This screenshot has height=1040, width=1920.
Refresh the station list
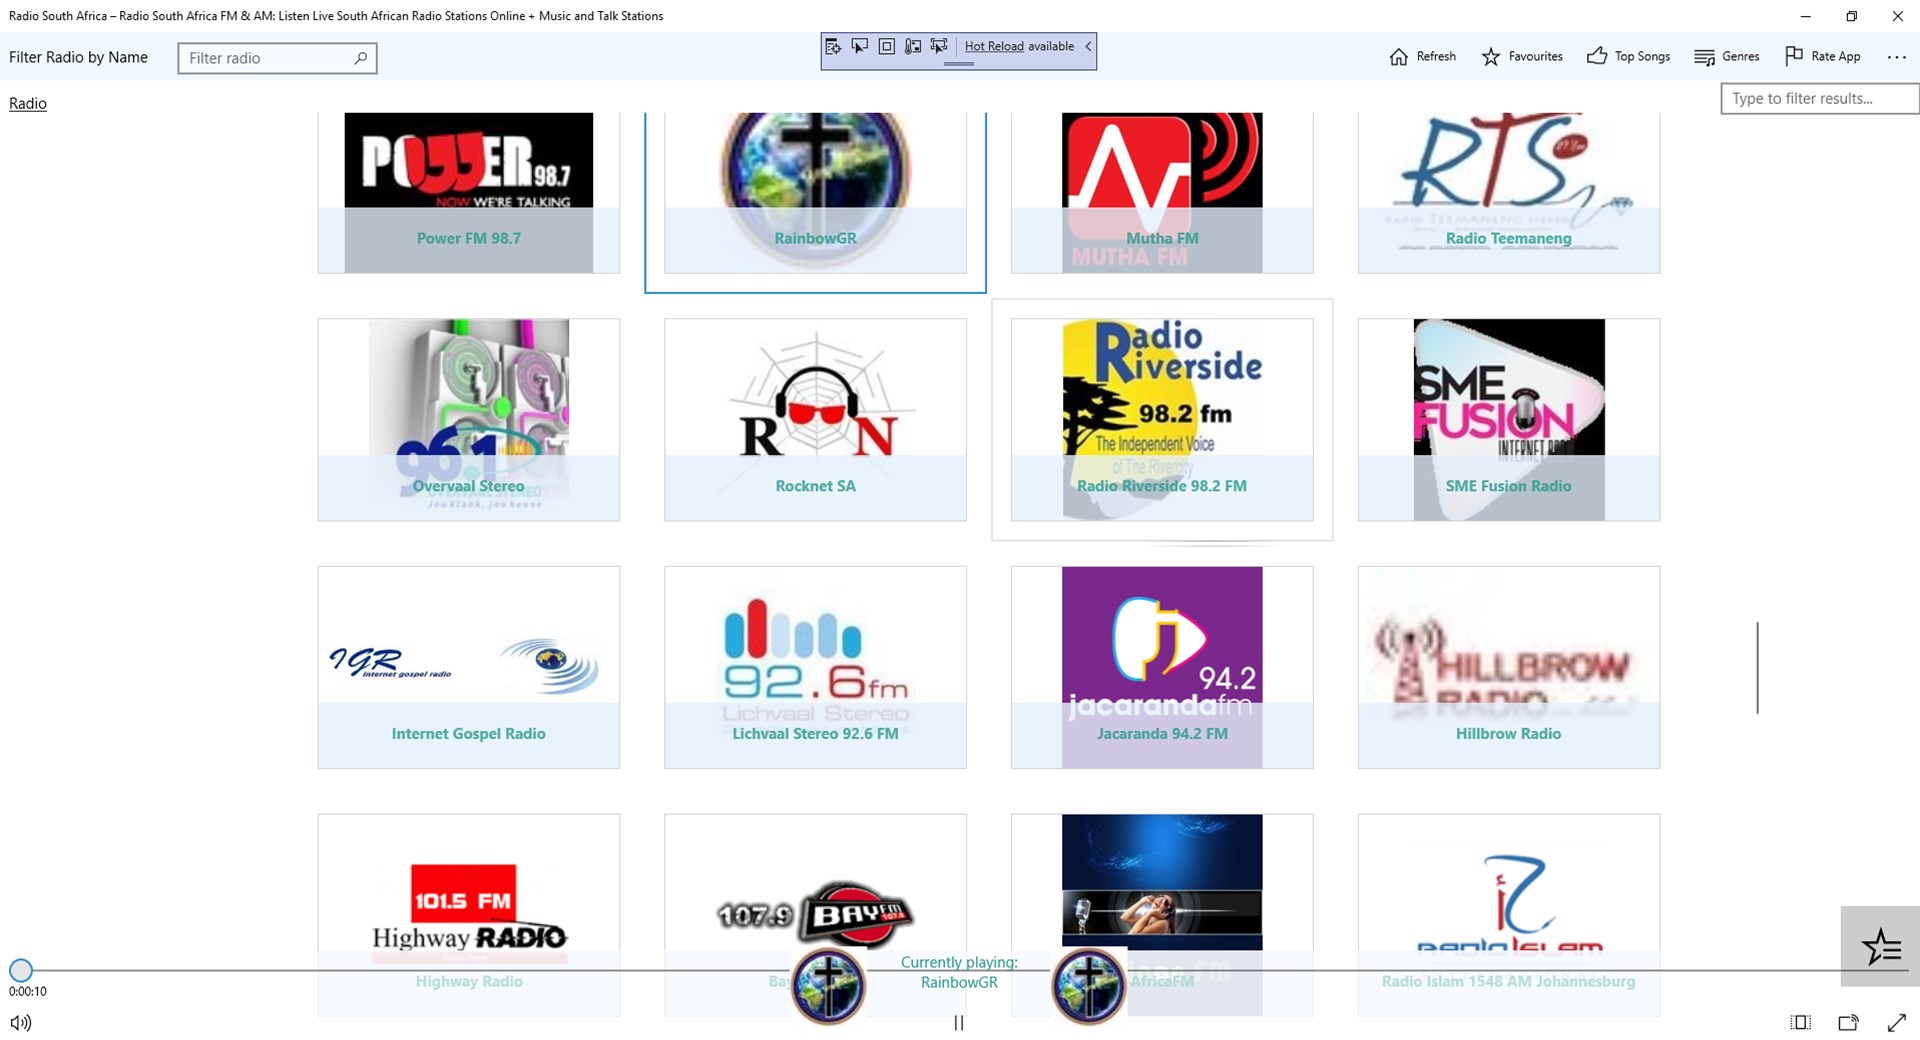click(x=1422, y=56)
